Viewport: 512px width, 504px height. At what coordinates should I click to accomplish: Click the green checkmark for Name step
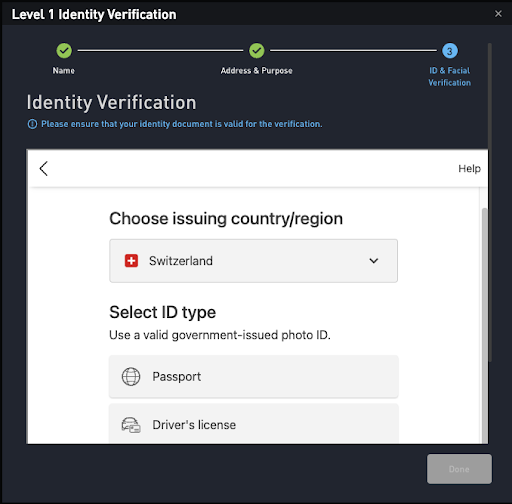[x=64, y=51]
